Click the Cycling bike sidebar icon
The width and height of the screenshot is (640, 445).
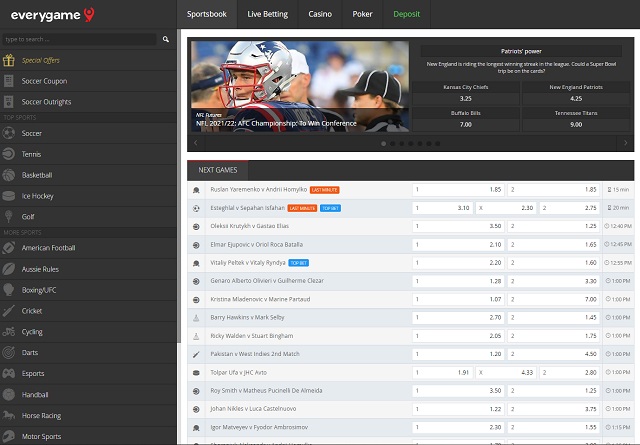9,332
